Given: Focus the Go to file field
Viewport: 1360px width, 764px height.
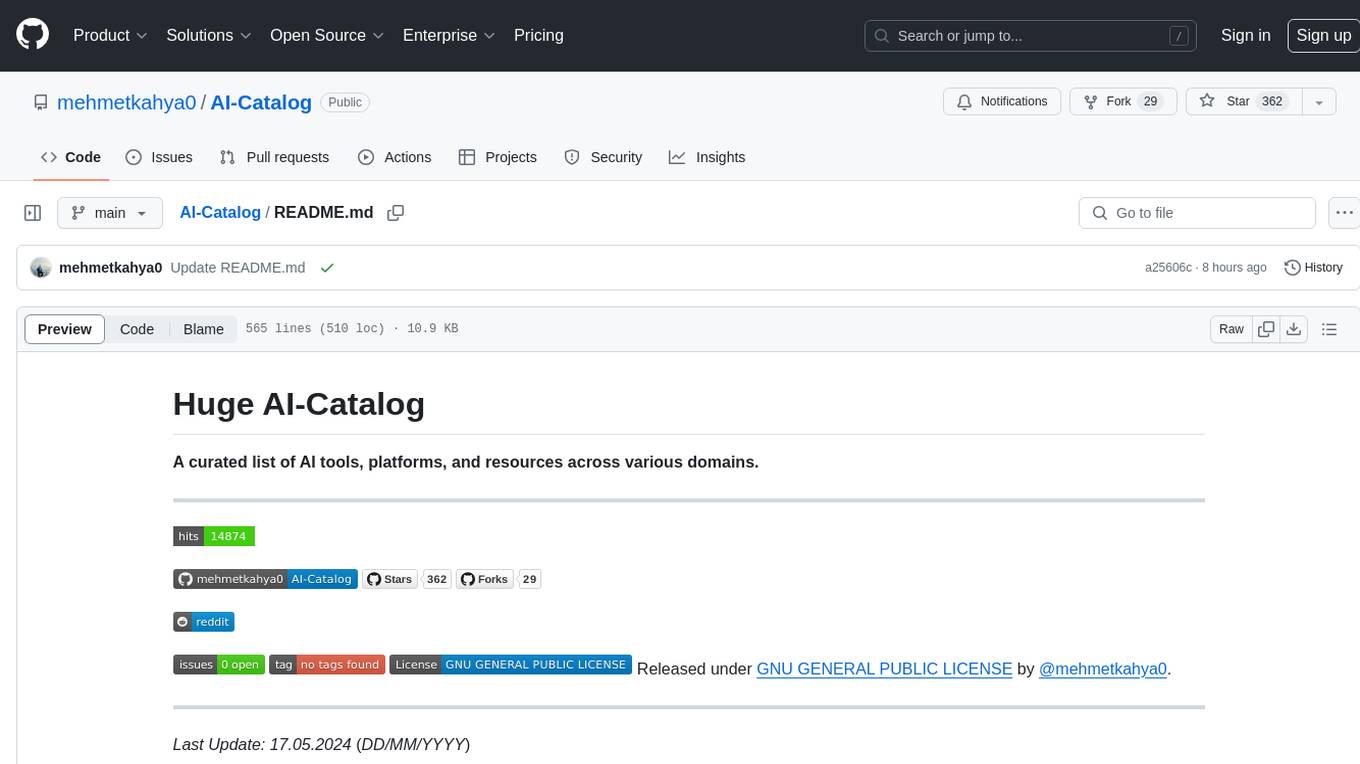Looking at the screenshot, I should (x=1197, y=213).
